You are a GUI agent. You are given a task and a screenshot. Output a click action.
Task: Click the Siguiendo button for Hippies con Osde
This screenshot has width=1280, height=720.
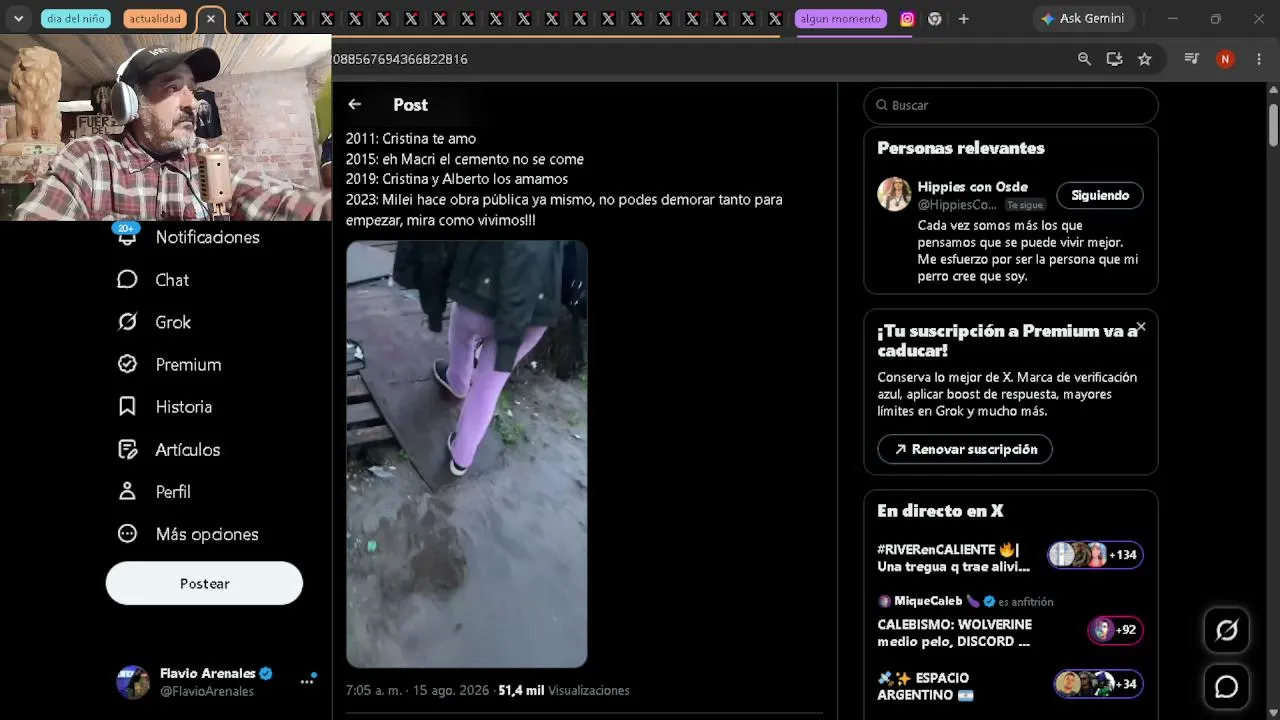[x=1100, y=195]
